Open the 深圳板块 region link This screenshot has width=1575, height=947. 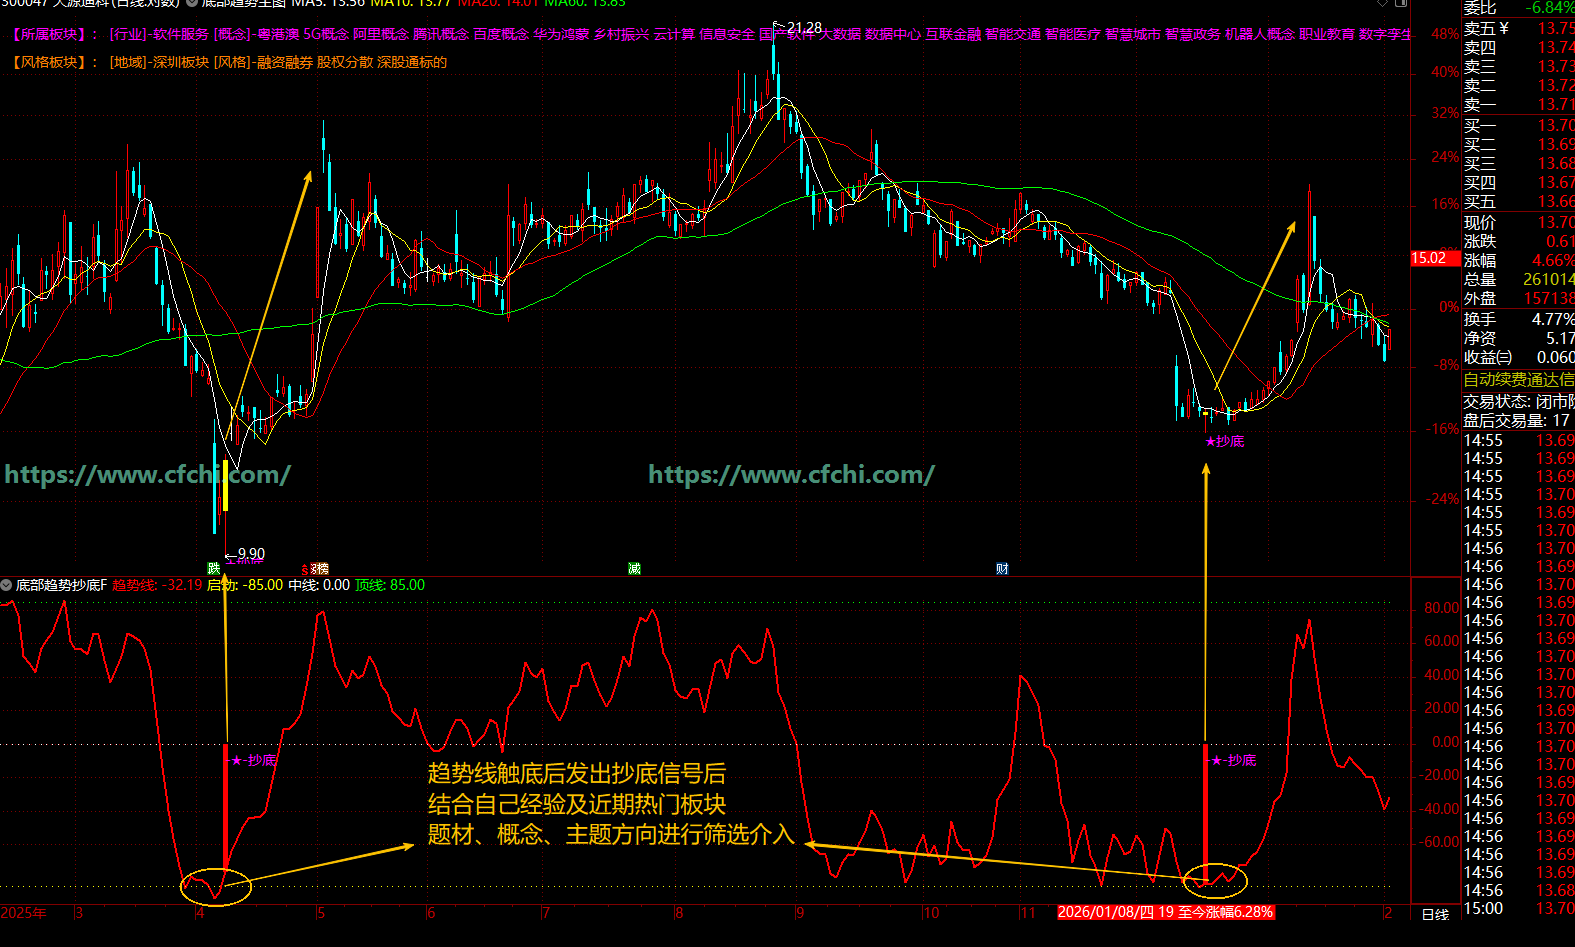tap(181, 62)
